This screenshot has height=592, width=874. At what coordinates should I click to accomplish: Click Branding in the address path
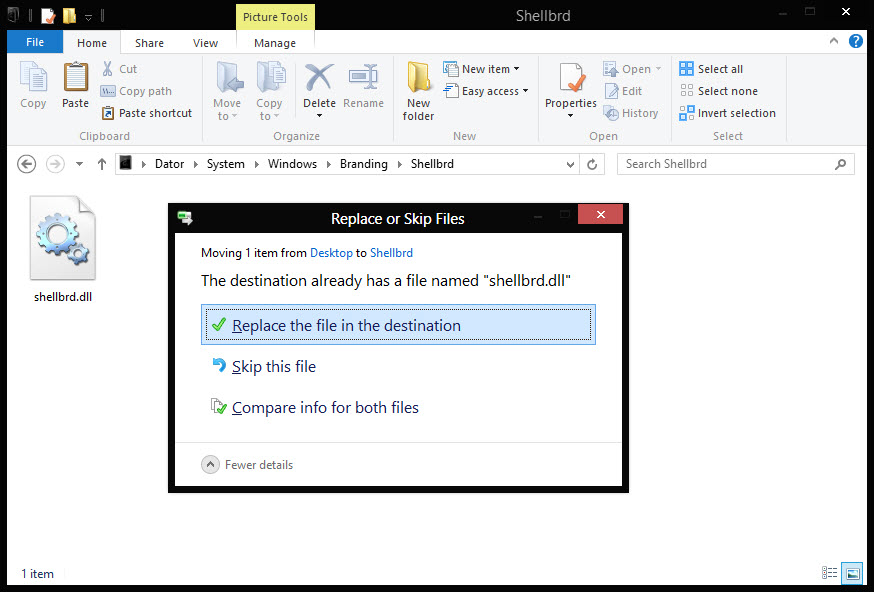click(363, 164)
